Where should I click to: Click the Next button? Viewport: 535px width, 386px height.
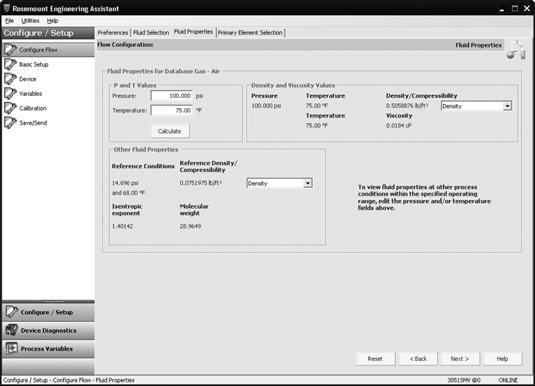click(460, 359)
